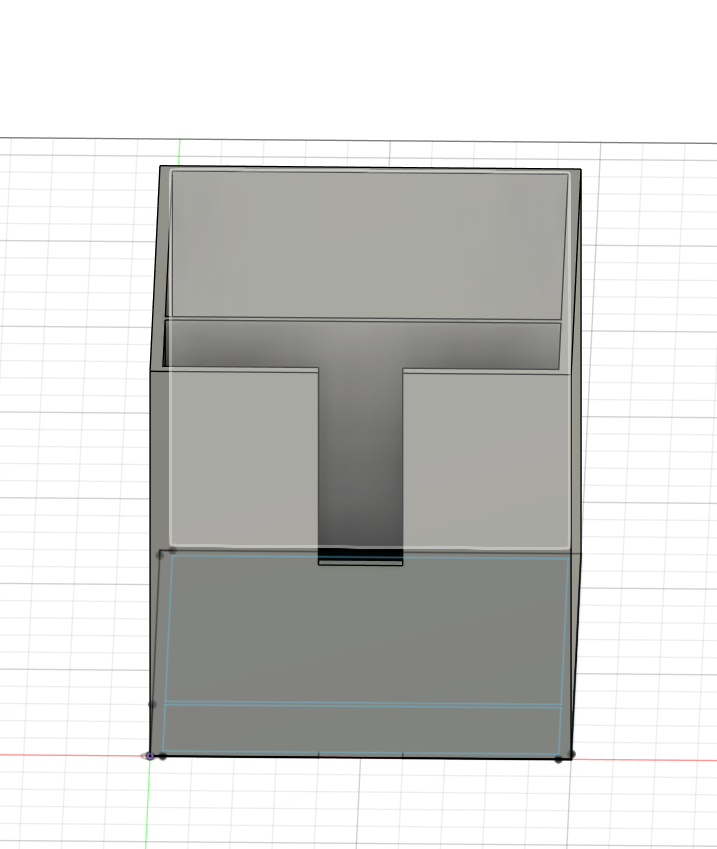The width and height of the screenshot is (717, 849).
Task: Select the dark T-shaped recessed slot face
Action: pos(361,433)
